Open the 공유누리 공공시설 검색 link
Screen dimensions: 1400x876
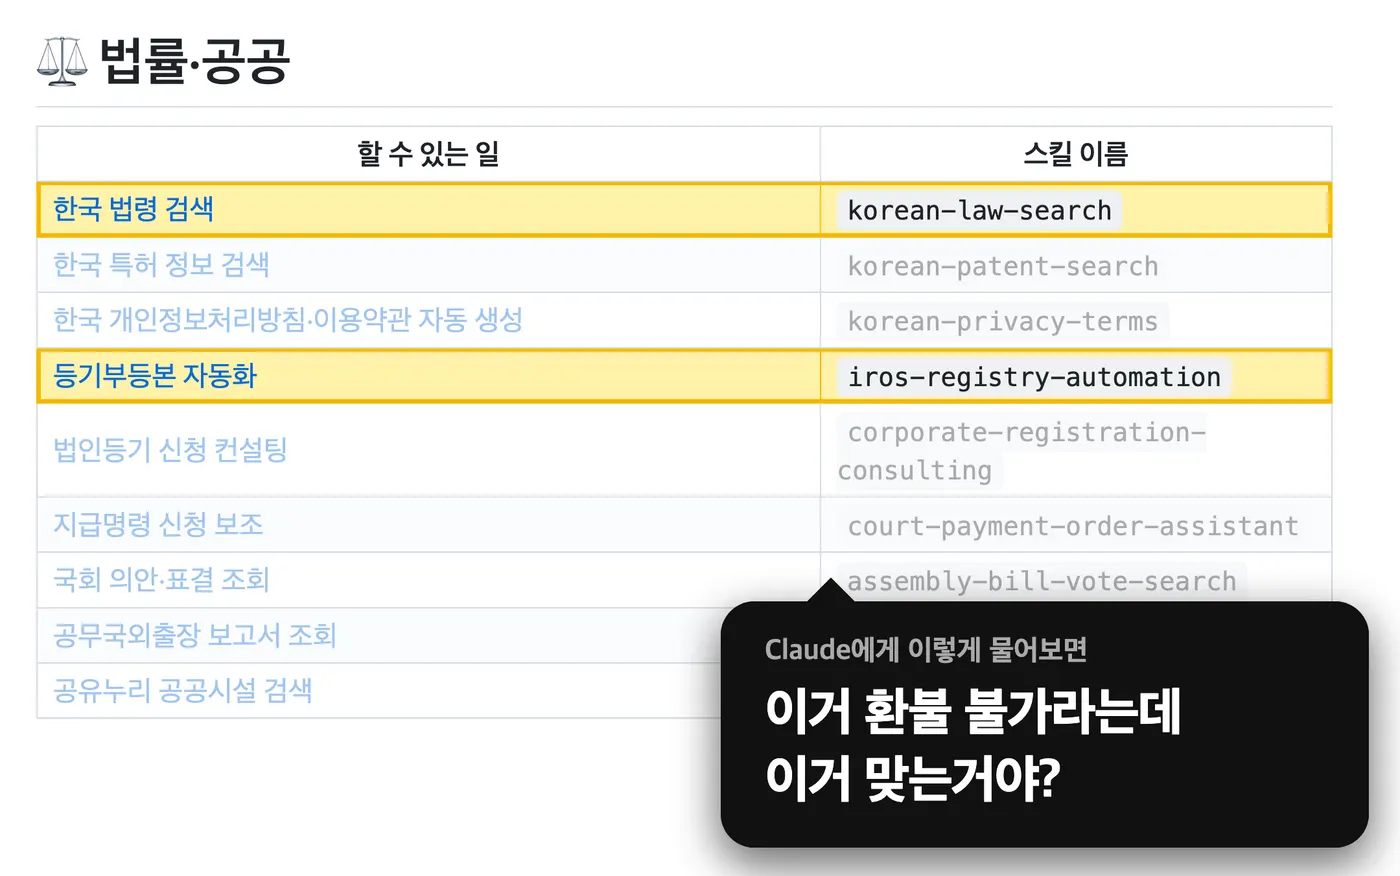[183, 690]
